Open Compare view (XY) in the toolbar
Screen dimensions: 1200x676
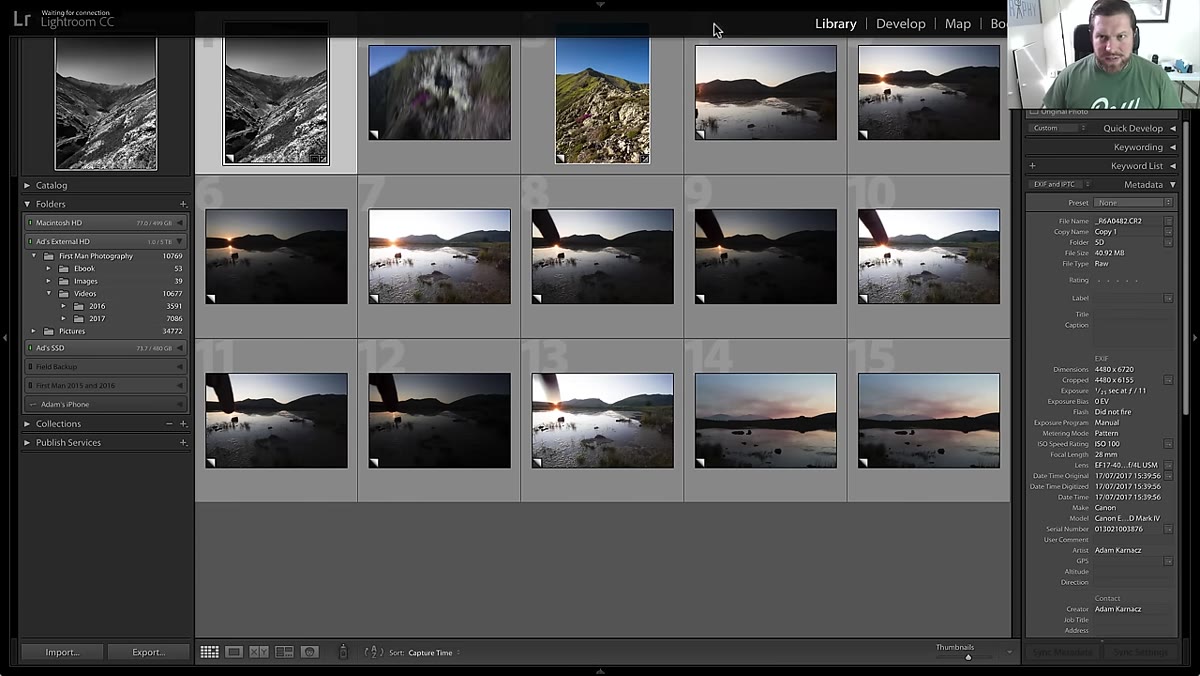(x=259, y=652)
